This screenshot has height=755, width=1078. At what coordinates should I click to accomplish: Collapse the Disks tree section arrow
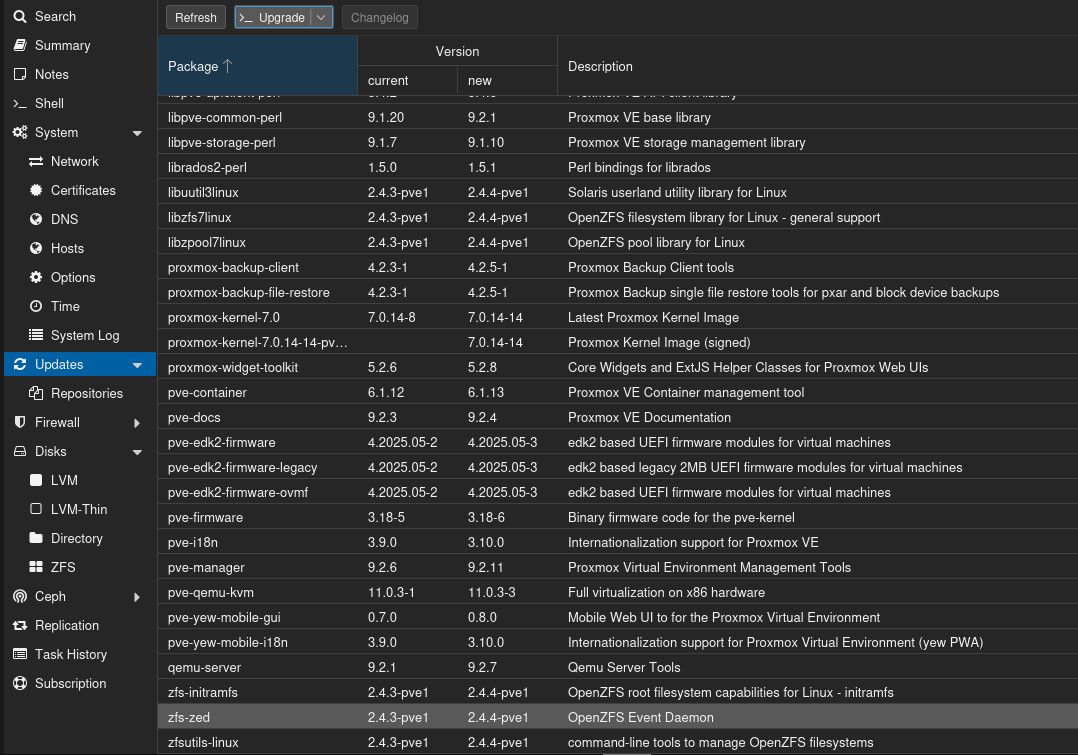click(x=138, y=452)
